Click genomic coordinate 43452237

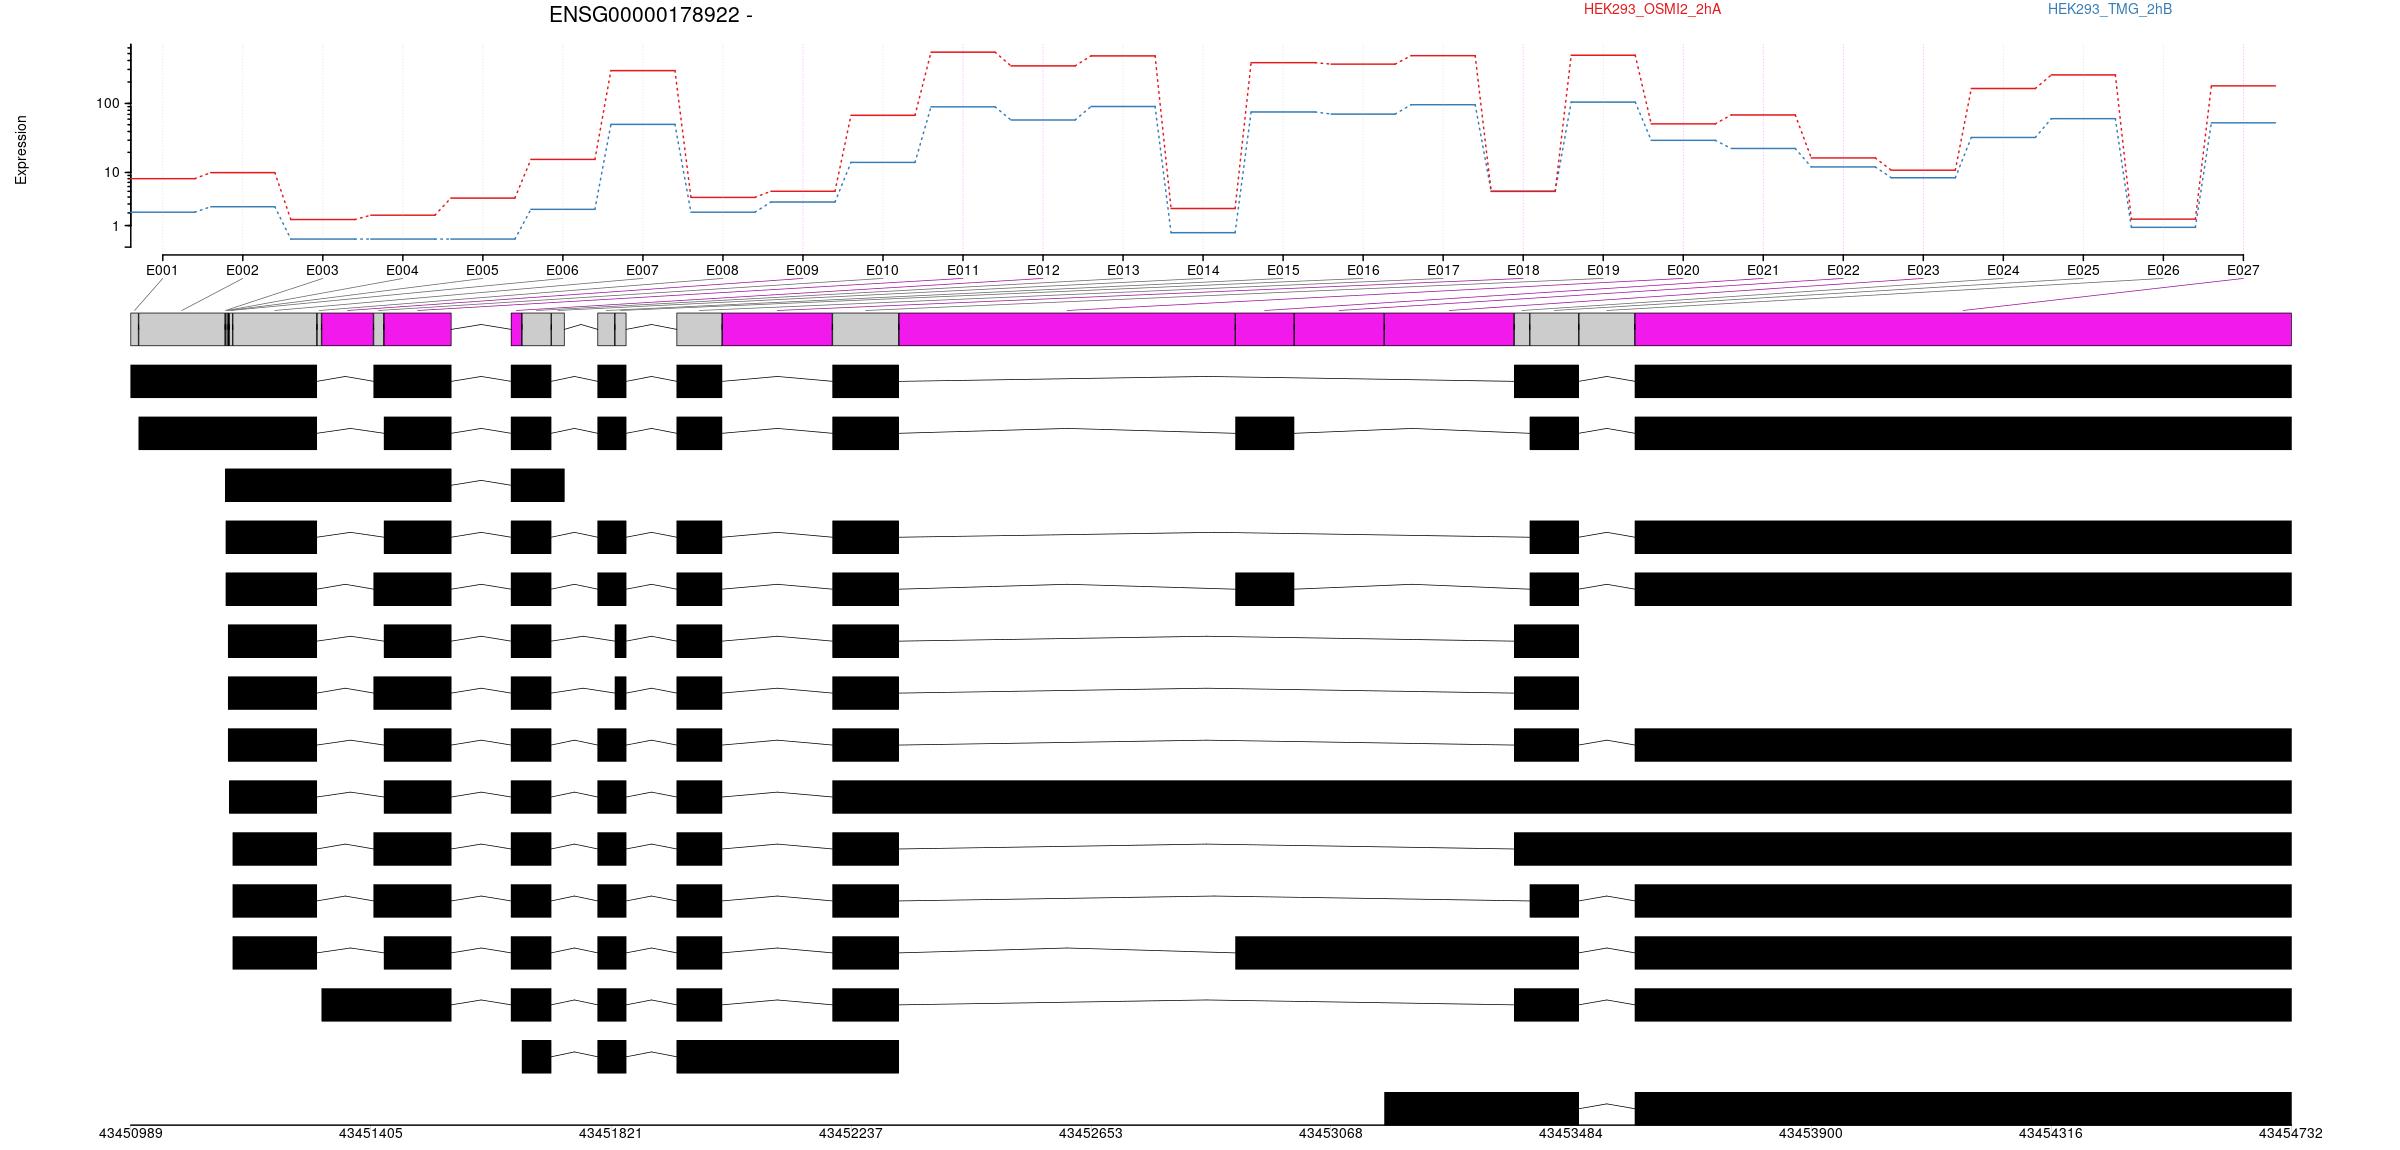point(851,1133)
